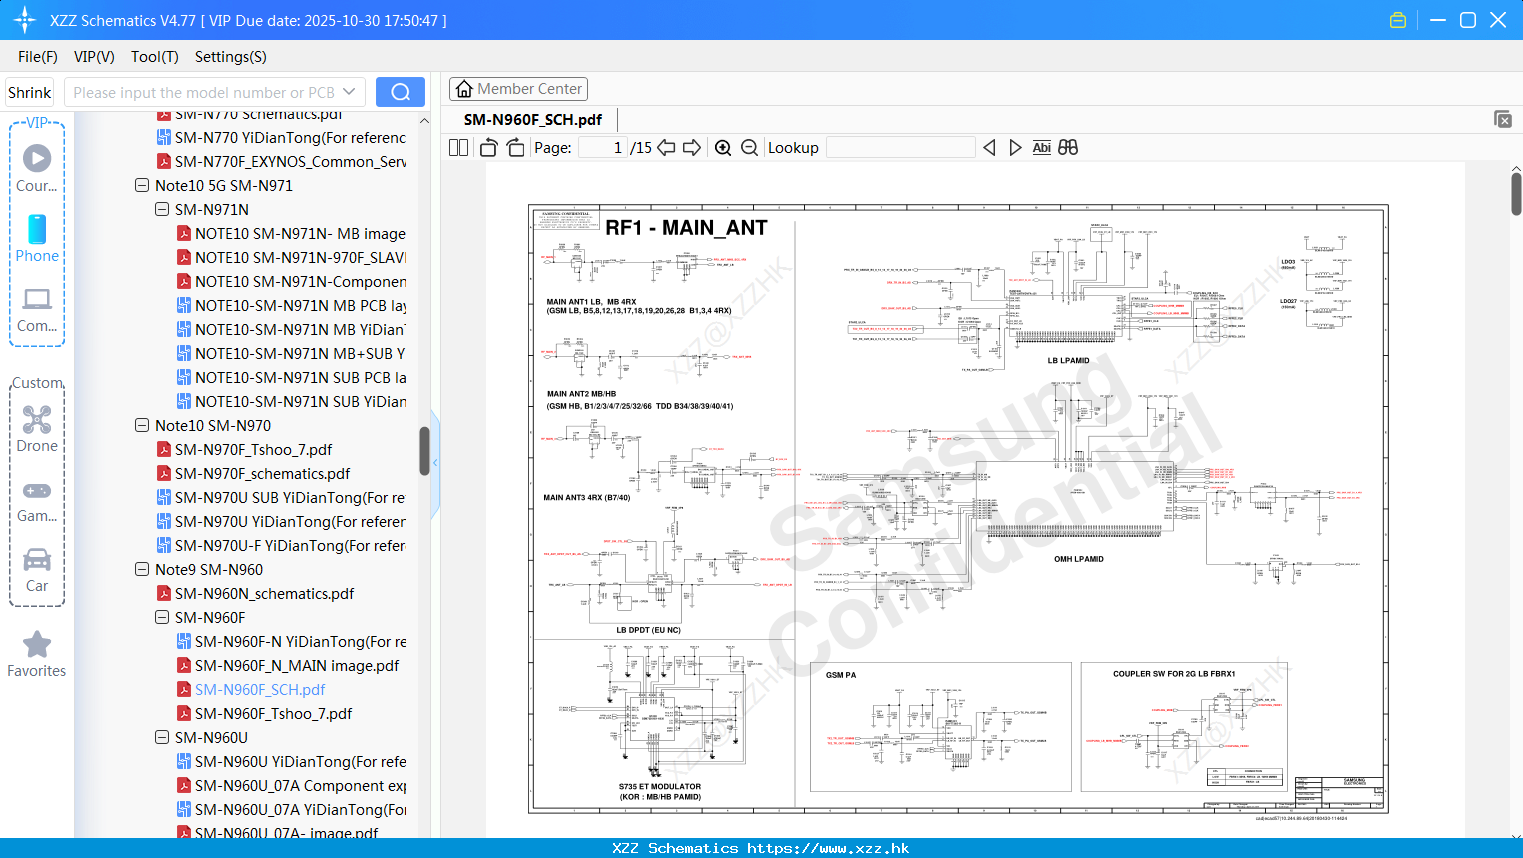The height and width of the screenshot is (858, 1523).
Task: Open NOTE10 SM-N971N- MB image file
Action: (300, 233)
